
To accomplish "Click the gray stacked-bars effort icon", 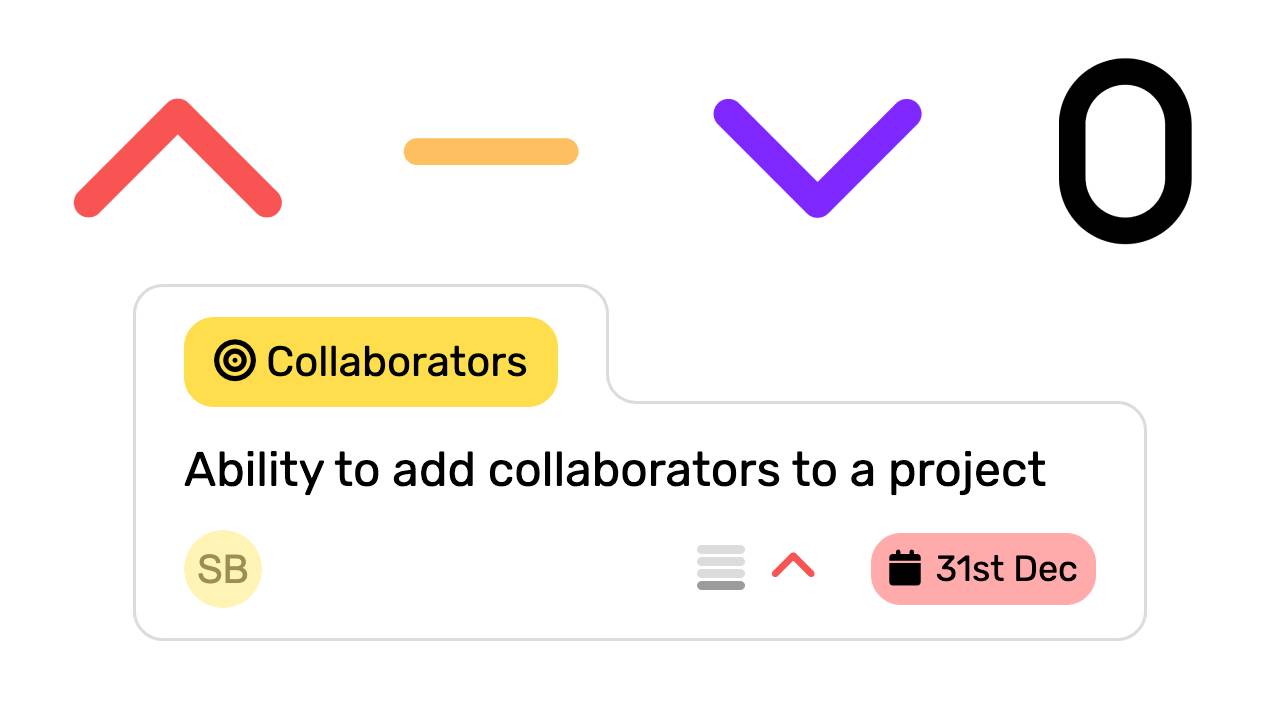I will coord(721,568).
